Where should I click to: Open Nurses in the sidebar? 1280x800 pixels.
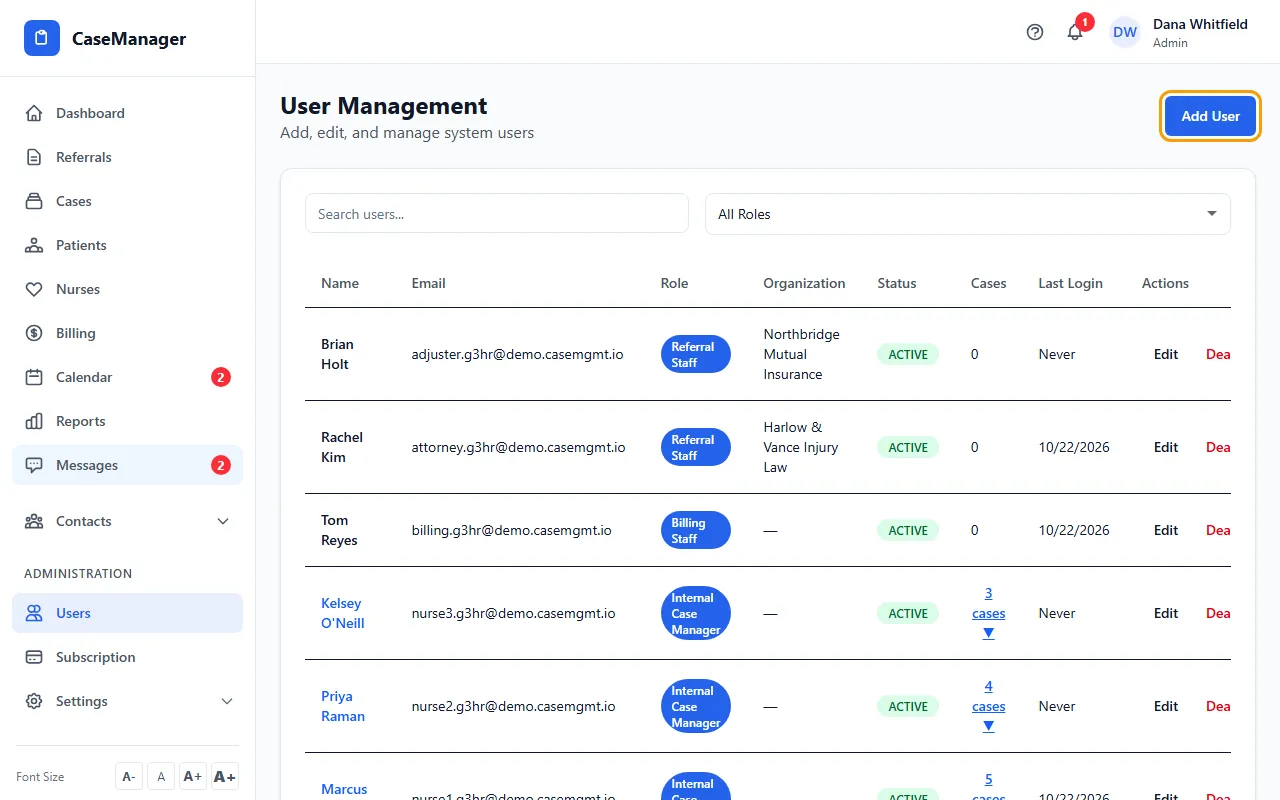tap(127, 289)
